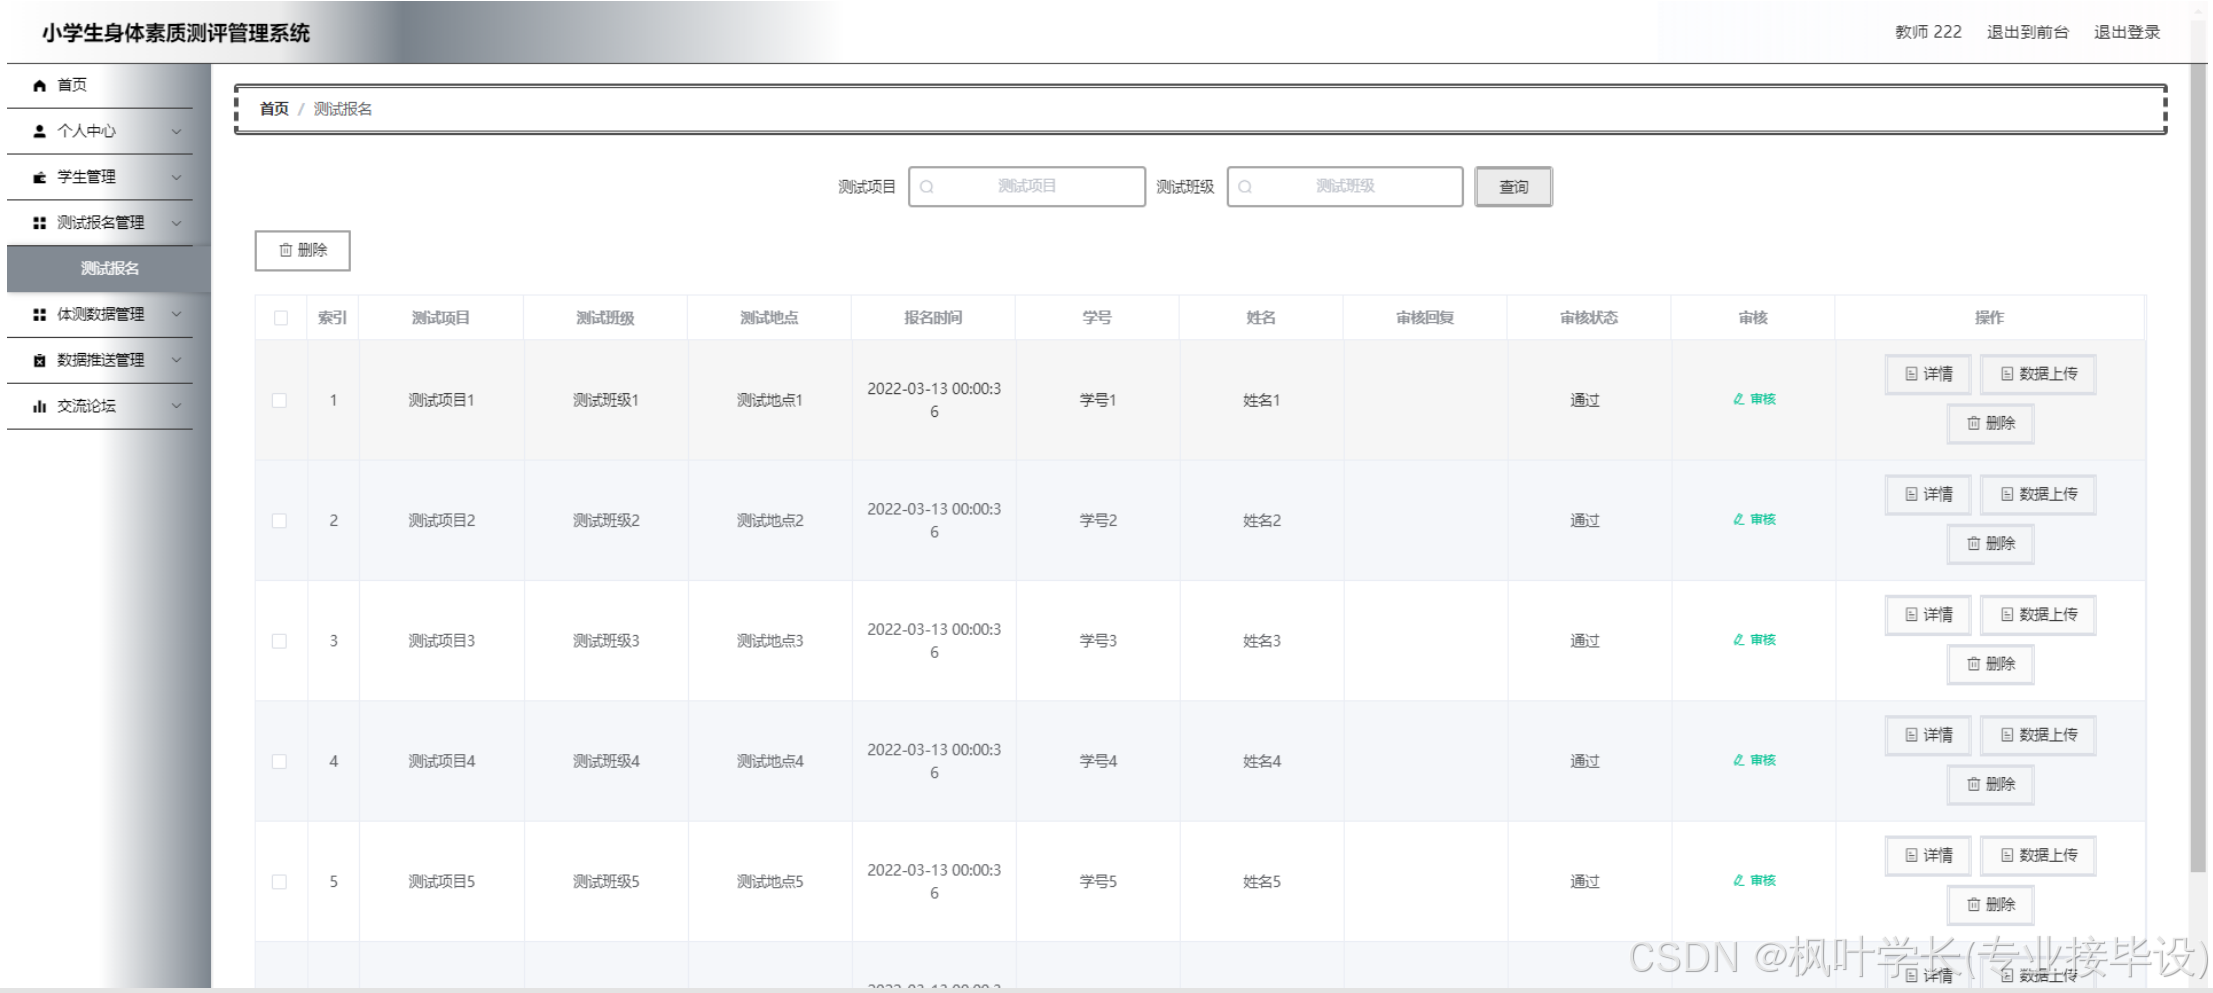Delete the 测试项目4 row via 删除
The image size is (2213, 993).
1990,784
